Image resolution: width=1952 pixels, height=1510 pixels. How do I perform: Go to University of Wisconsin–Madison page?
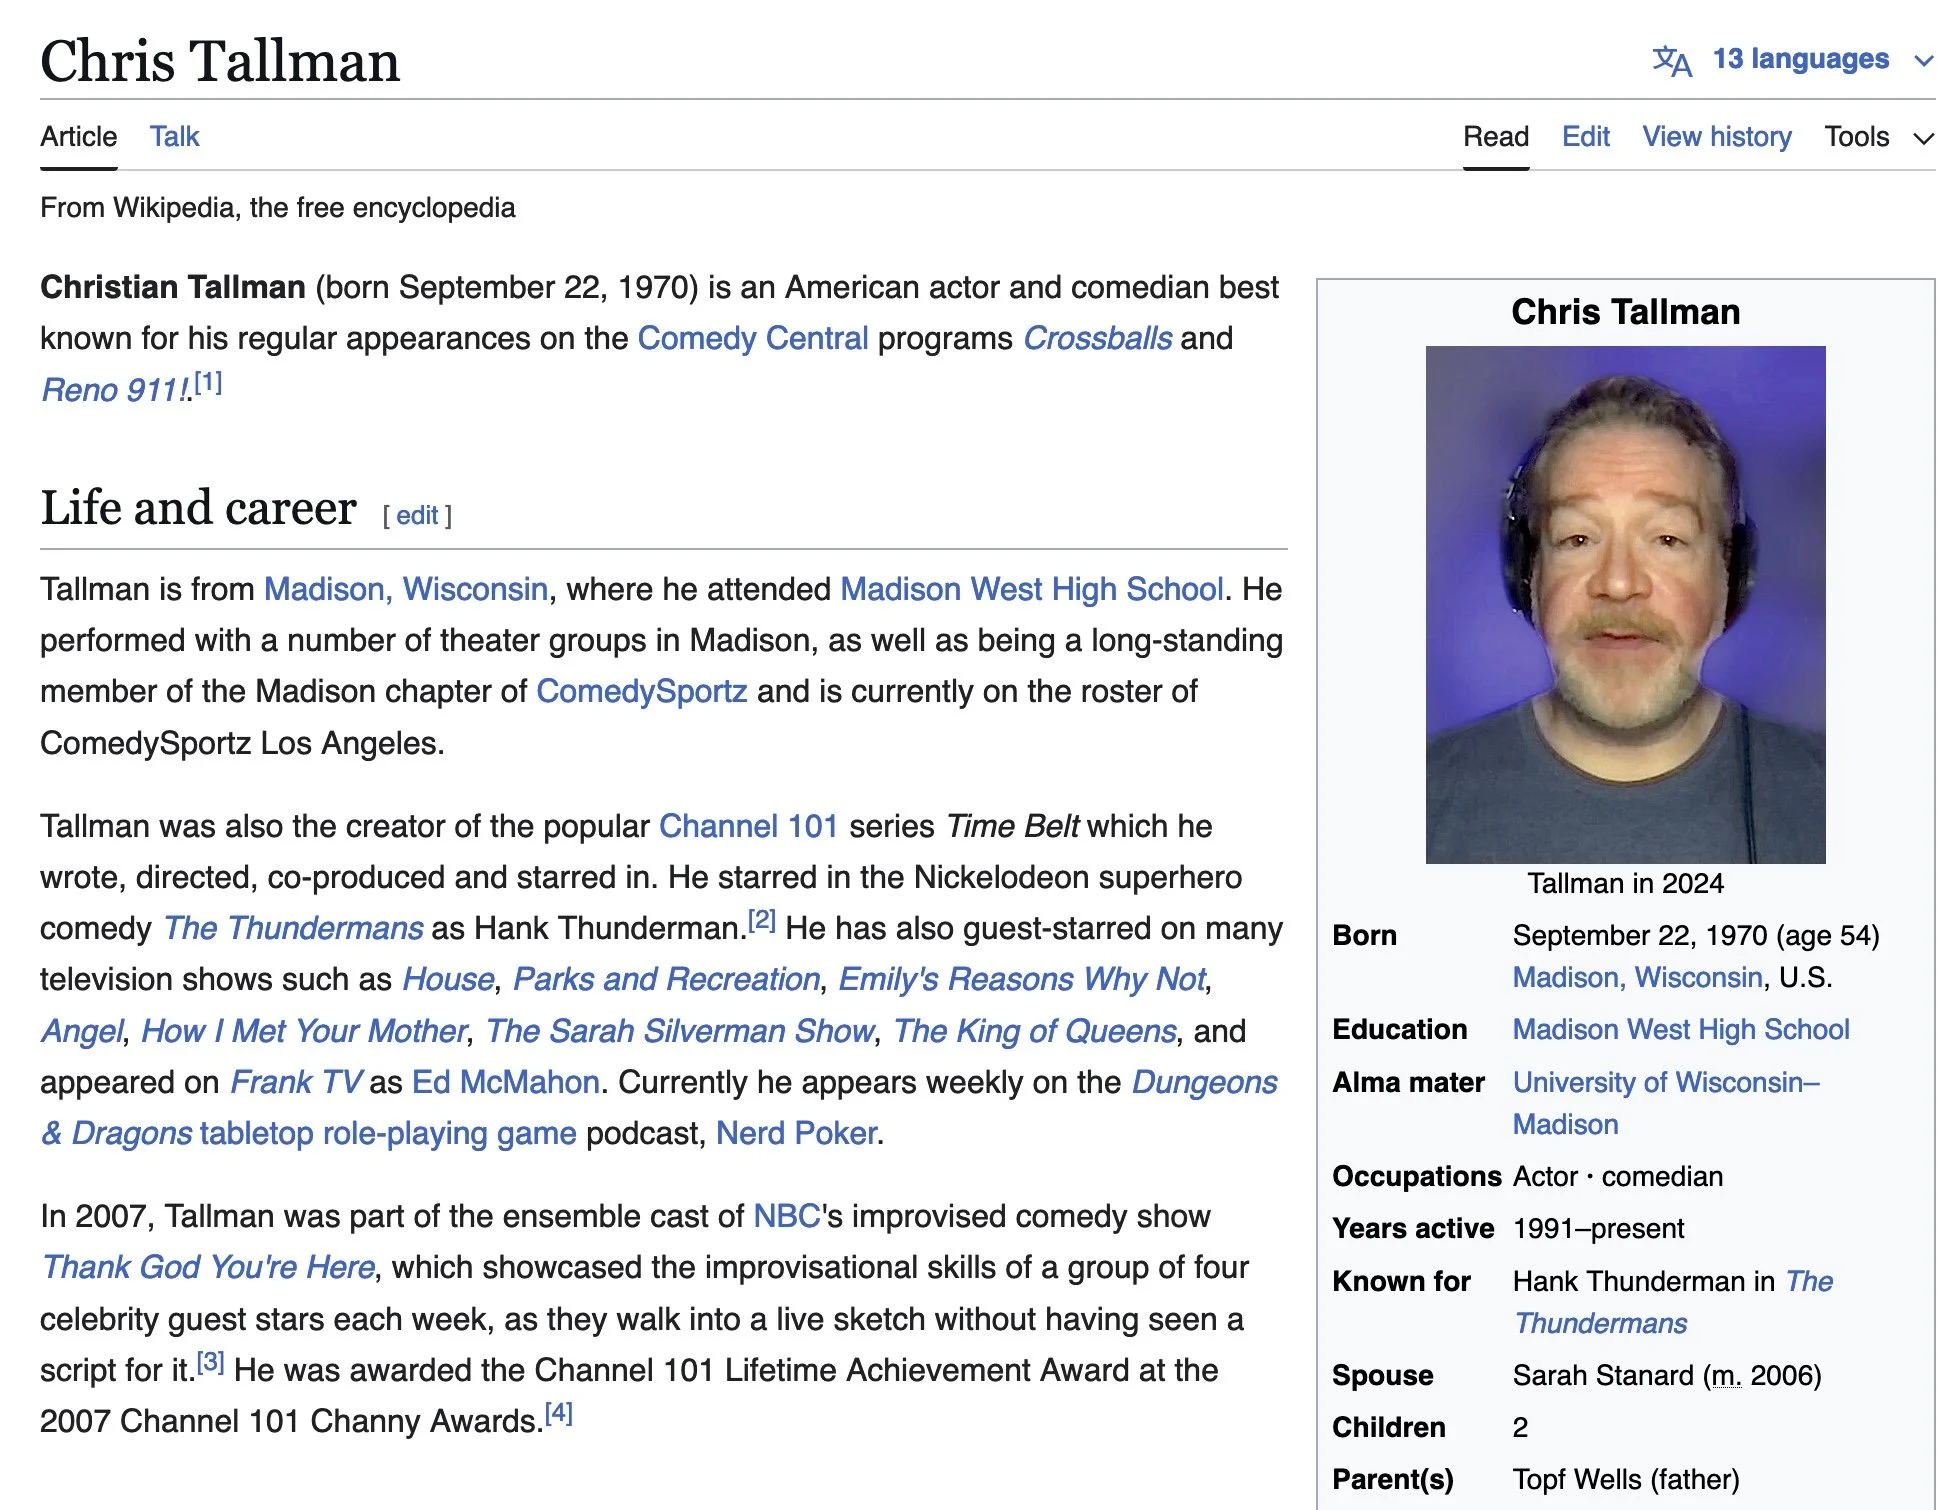click(1665, 1083)
